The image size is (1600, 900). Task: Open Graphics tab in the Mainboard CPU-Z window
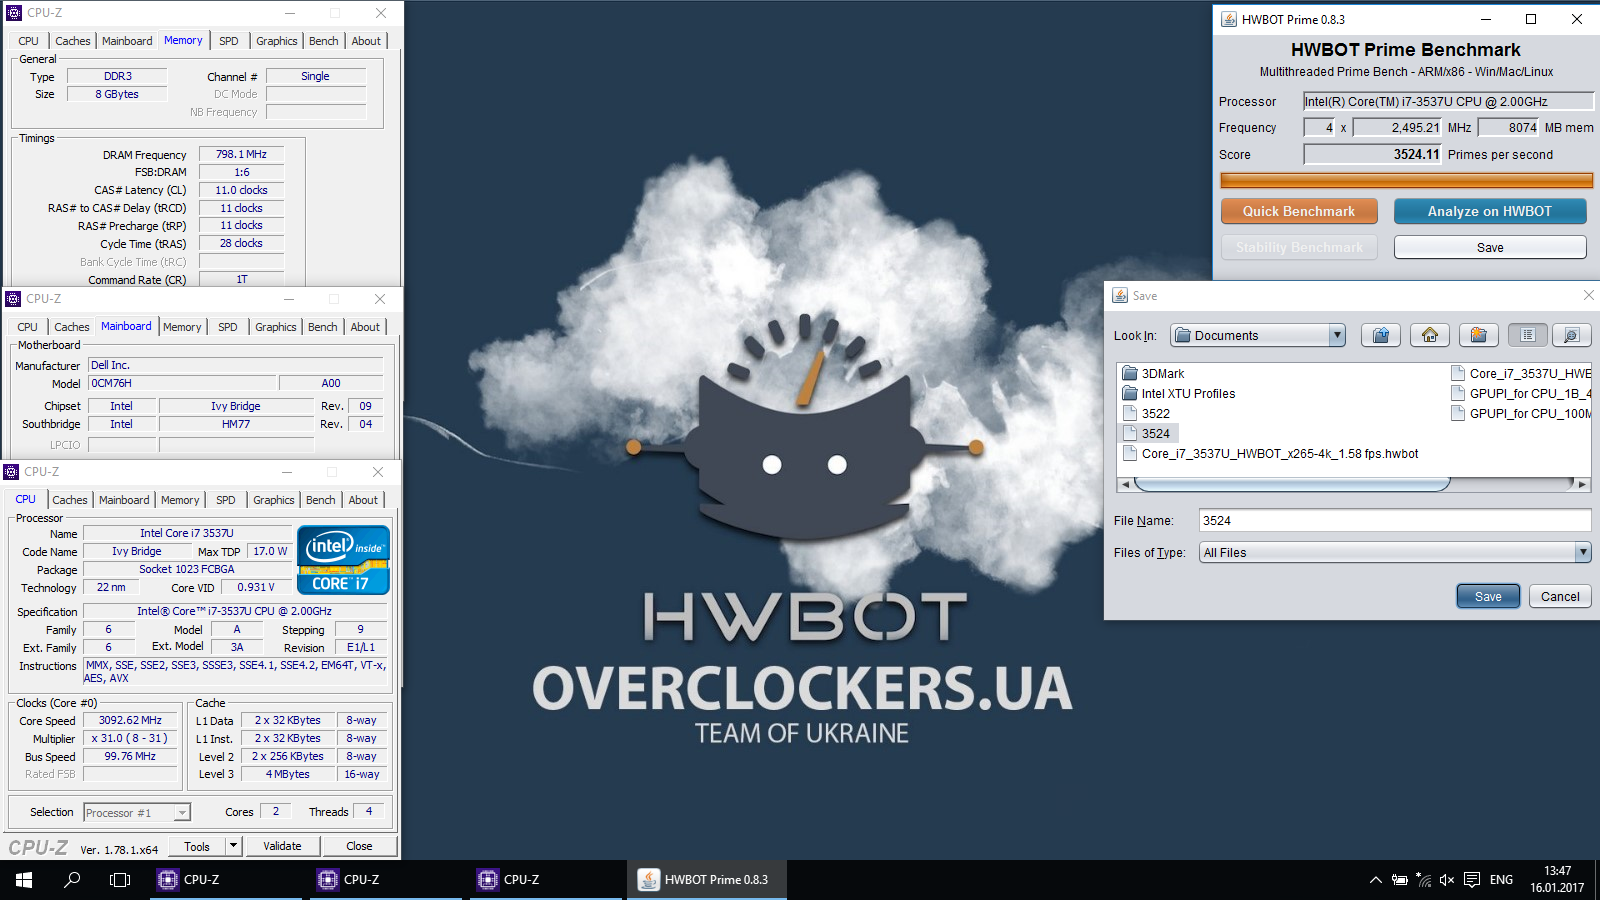click(x=276, y=327)
